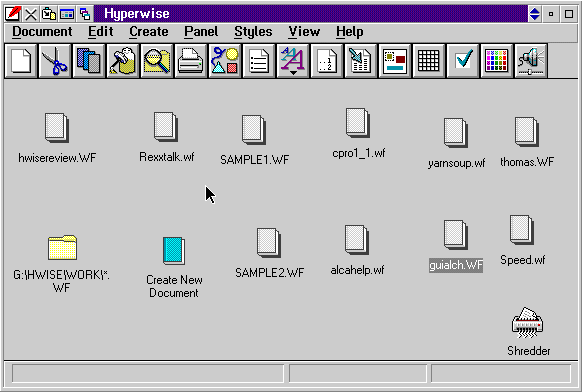This screenshot has height=392, width=582.
Task: Click the table grid toolbar icon
Action: coord(429,61)
